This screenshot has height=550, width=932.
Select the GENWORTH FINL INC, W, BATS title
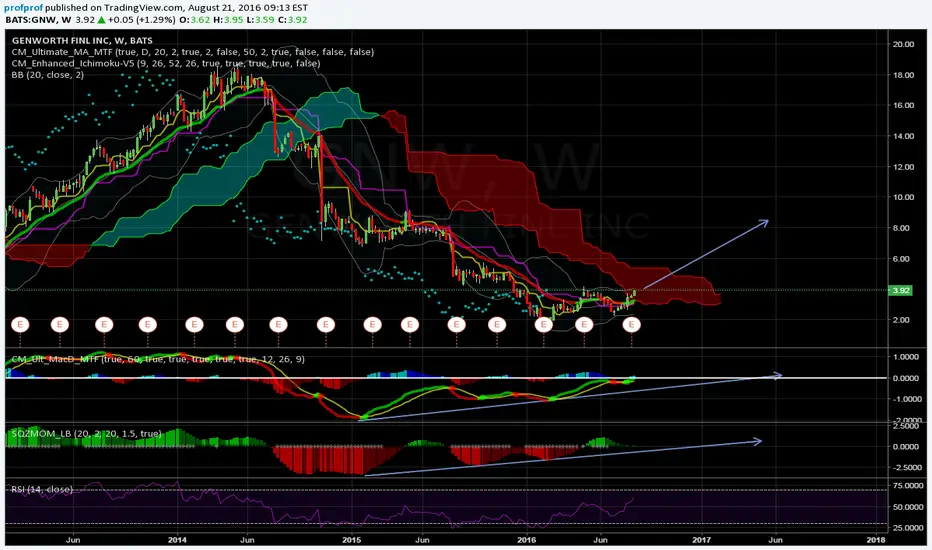[82, 40]
